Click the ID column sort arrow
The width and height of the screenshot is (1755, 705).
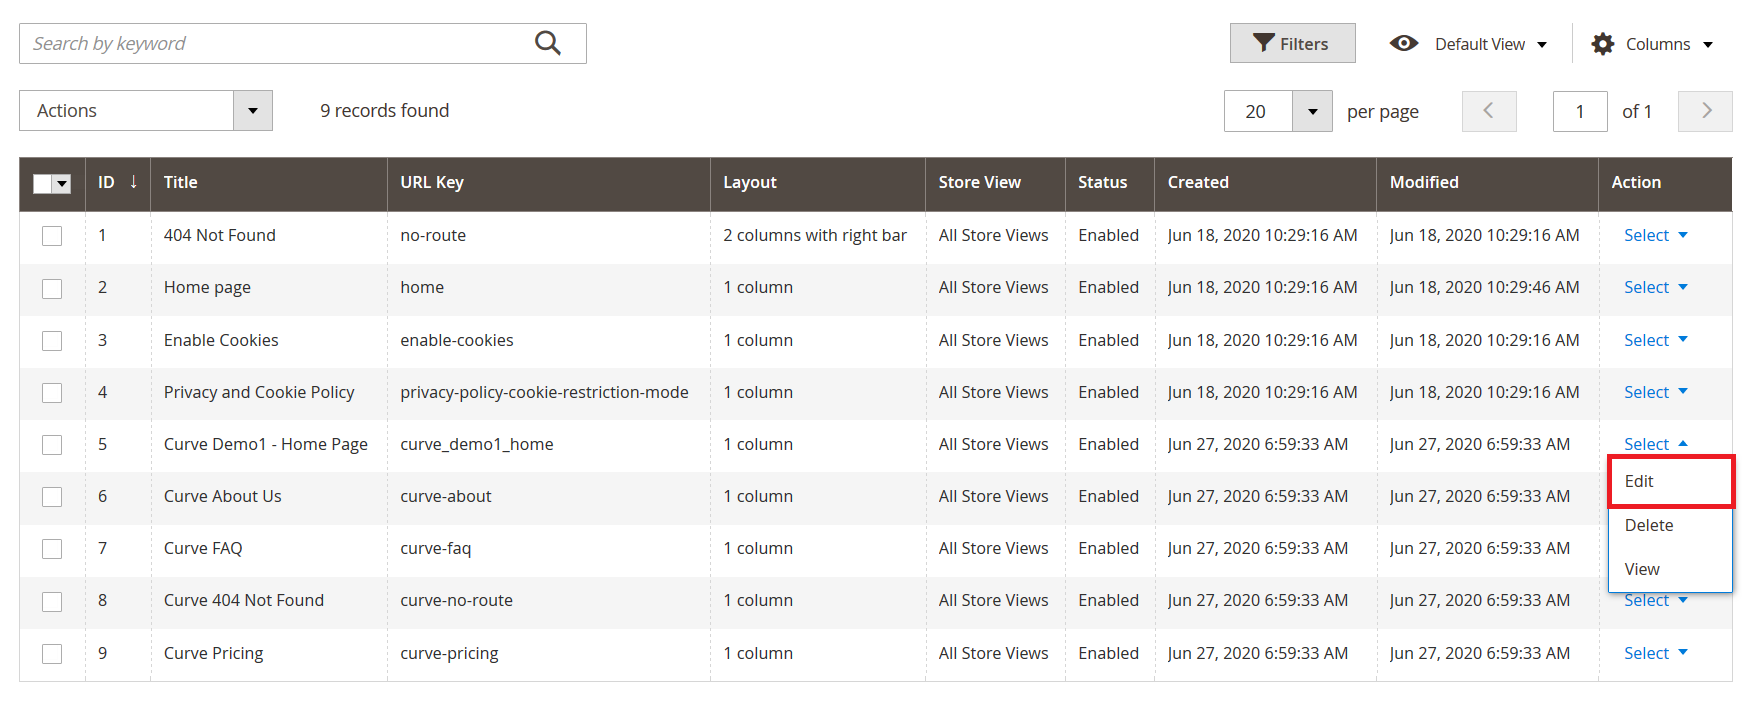coord(133,182)
